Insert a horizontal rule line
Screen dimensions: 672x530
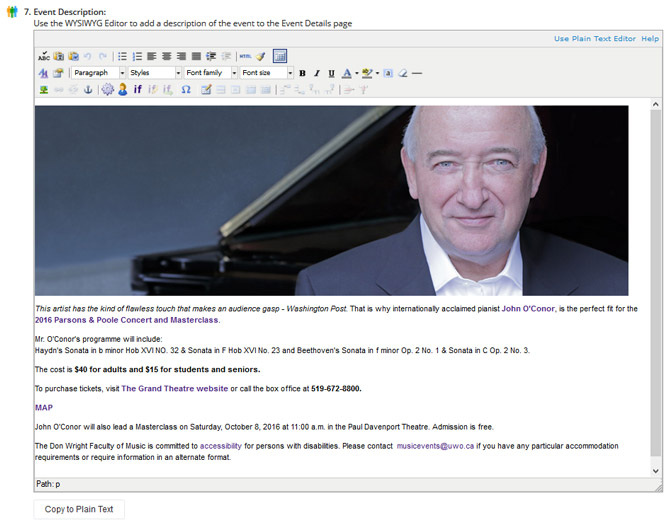[417, 73]
